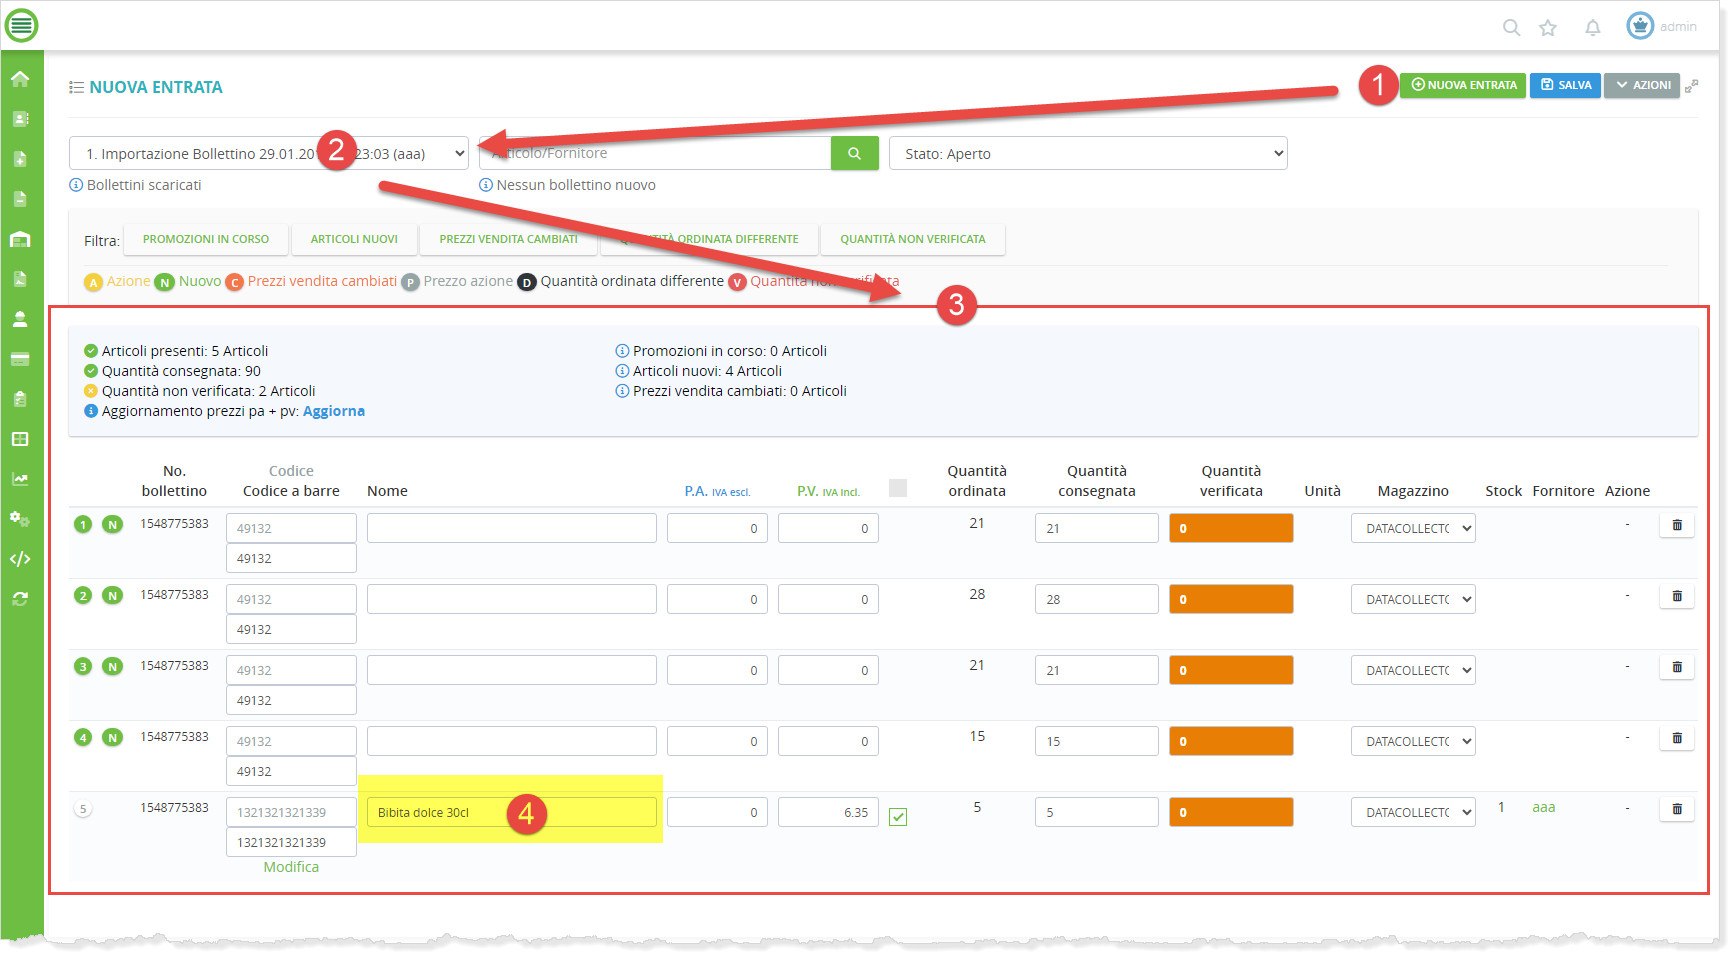Click the sidebar refresh sync icon

click(20, 599)
